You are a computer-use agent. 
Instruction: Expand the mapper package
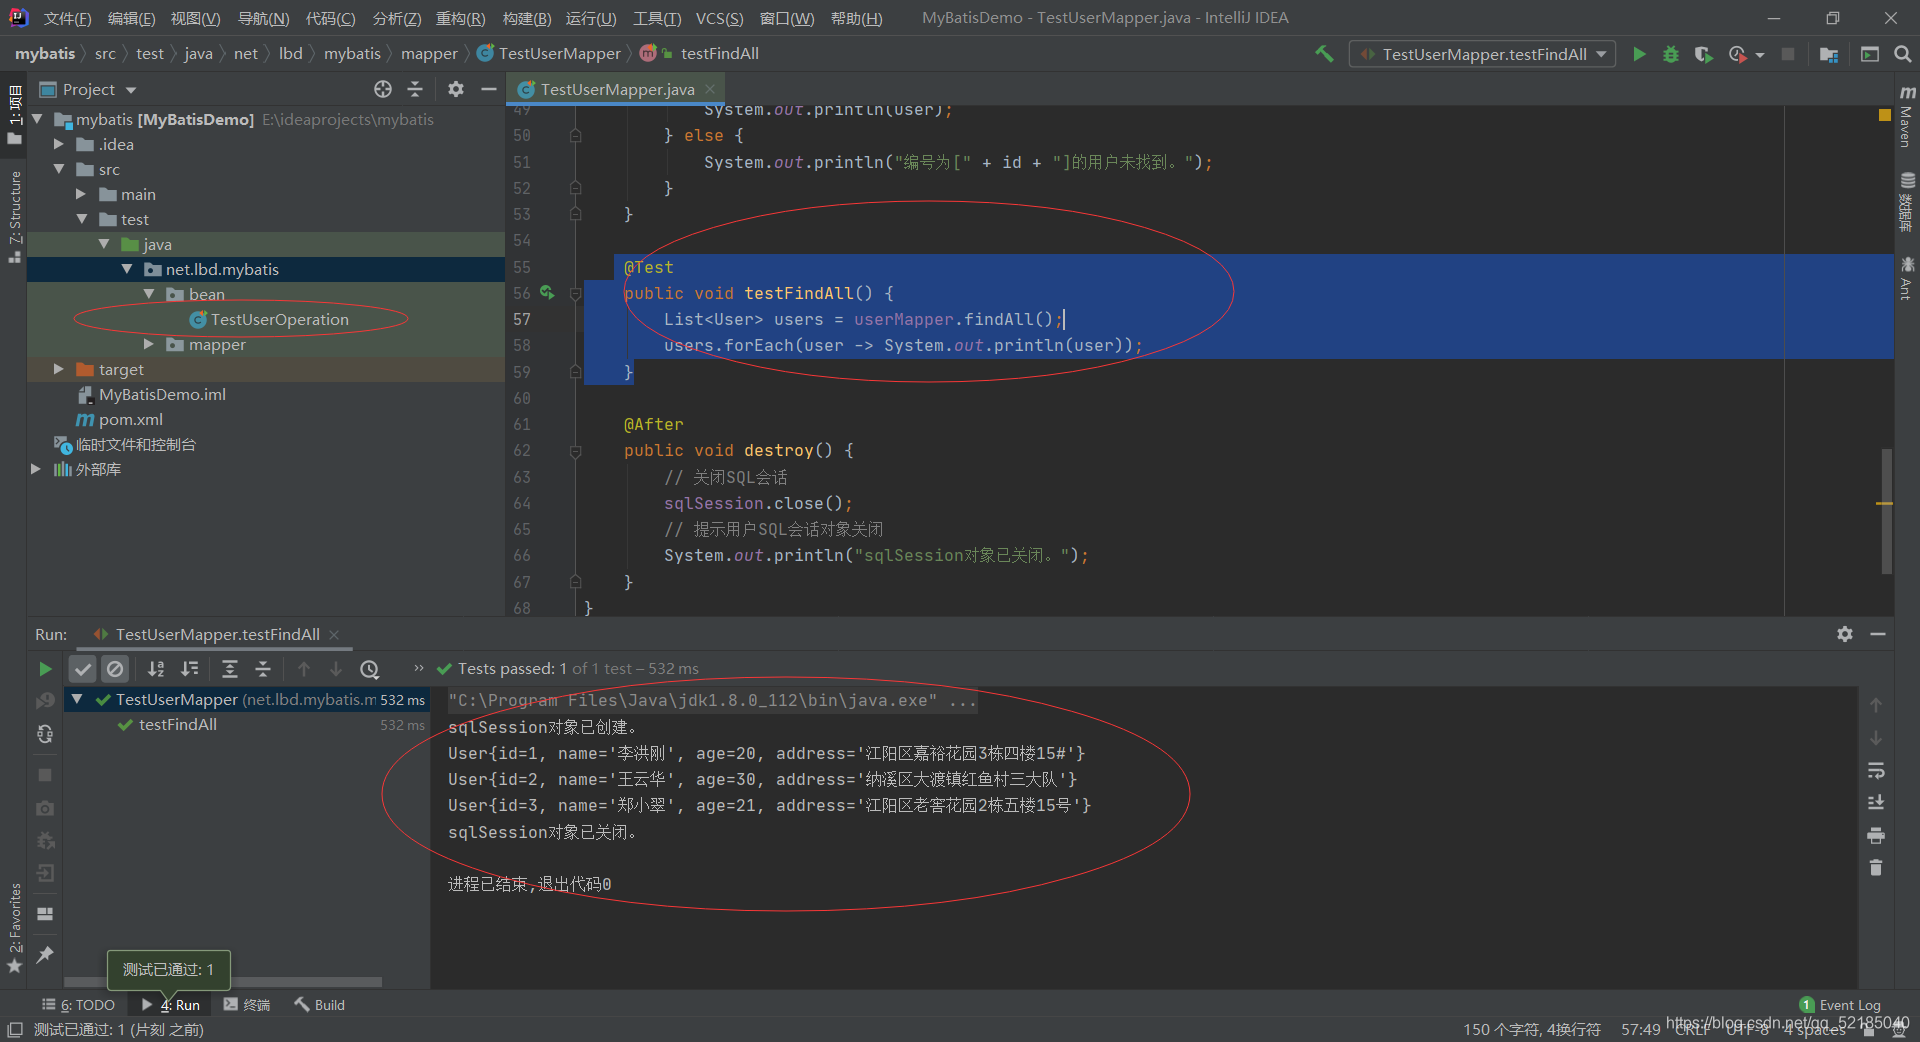pyautogui.click(x=149, y=344)
